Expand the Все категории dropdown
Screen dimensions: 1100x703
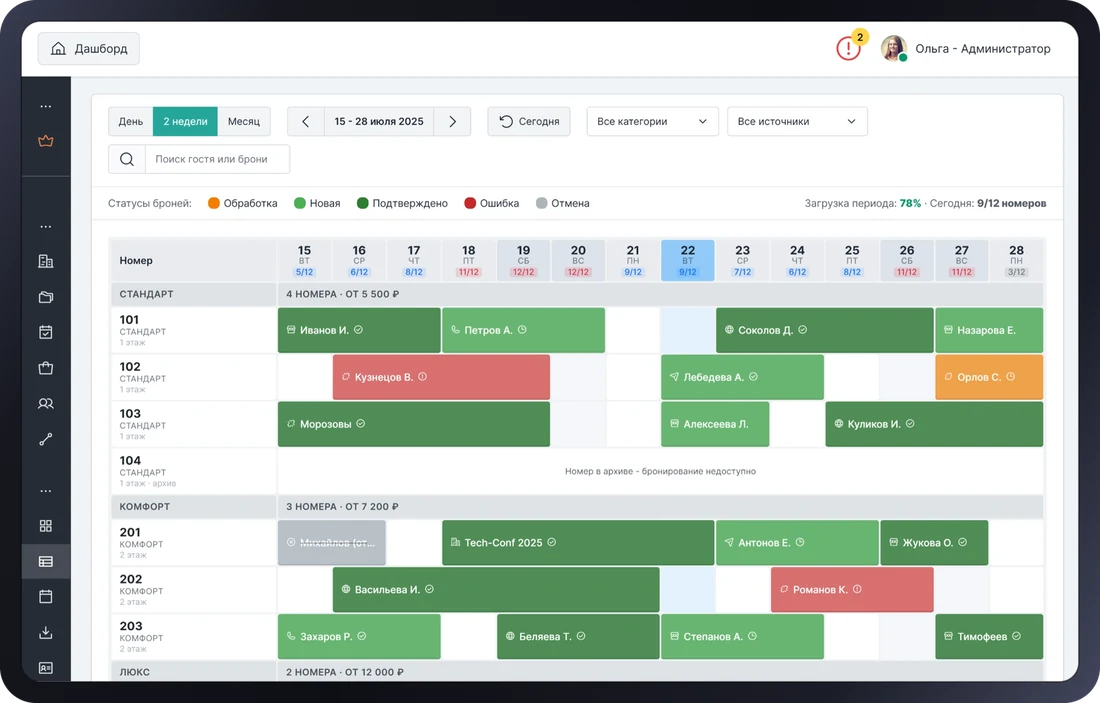tap(652, 121)
